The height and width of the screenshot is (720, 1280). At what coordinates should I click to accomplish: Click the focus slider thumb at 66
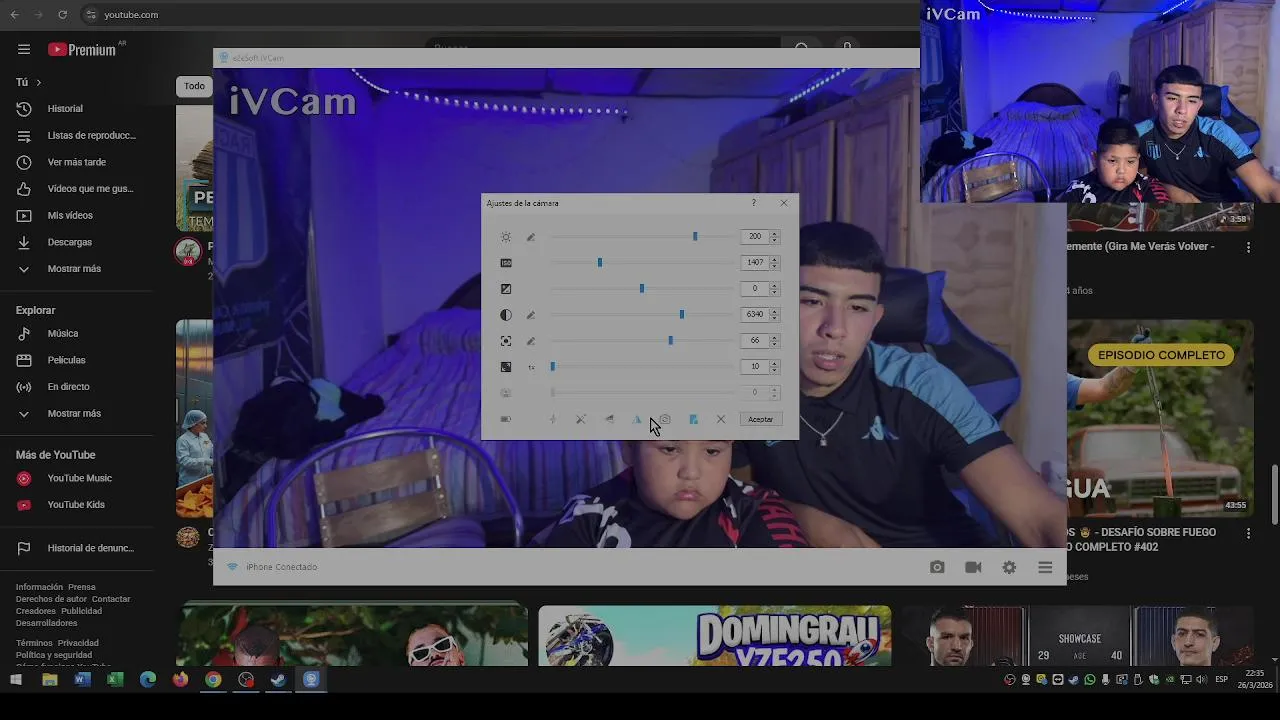tap(671, 341)
